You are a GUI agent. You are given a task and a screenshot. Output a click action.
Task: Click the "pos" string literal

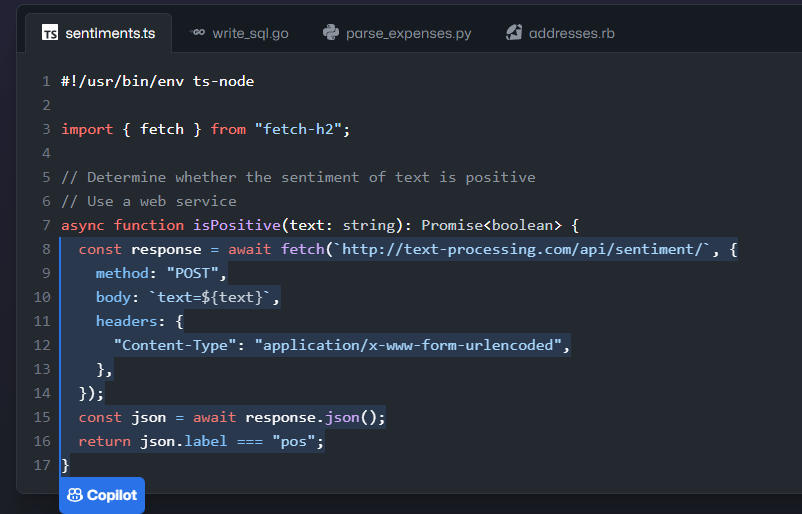tap(294, 442)
